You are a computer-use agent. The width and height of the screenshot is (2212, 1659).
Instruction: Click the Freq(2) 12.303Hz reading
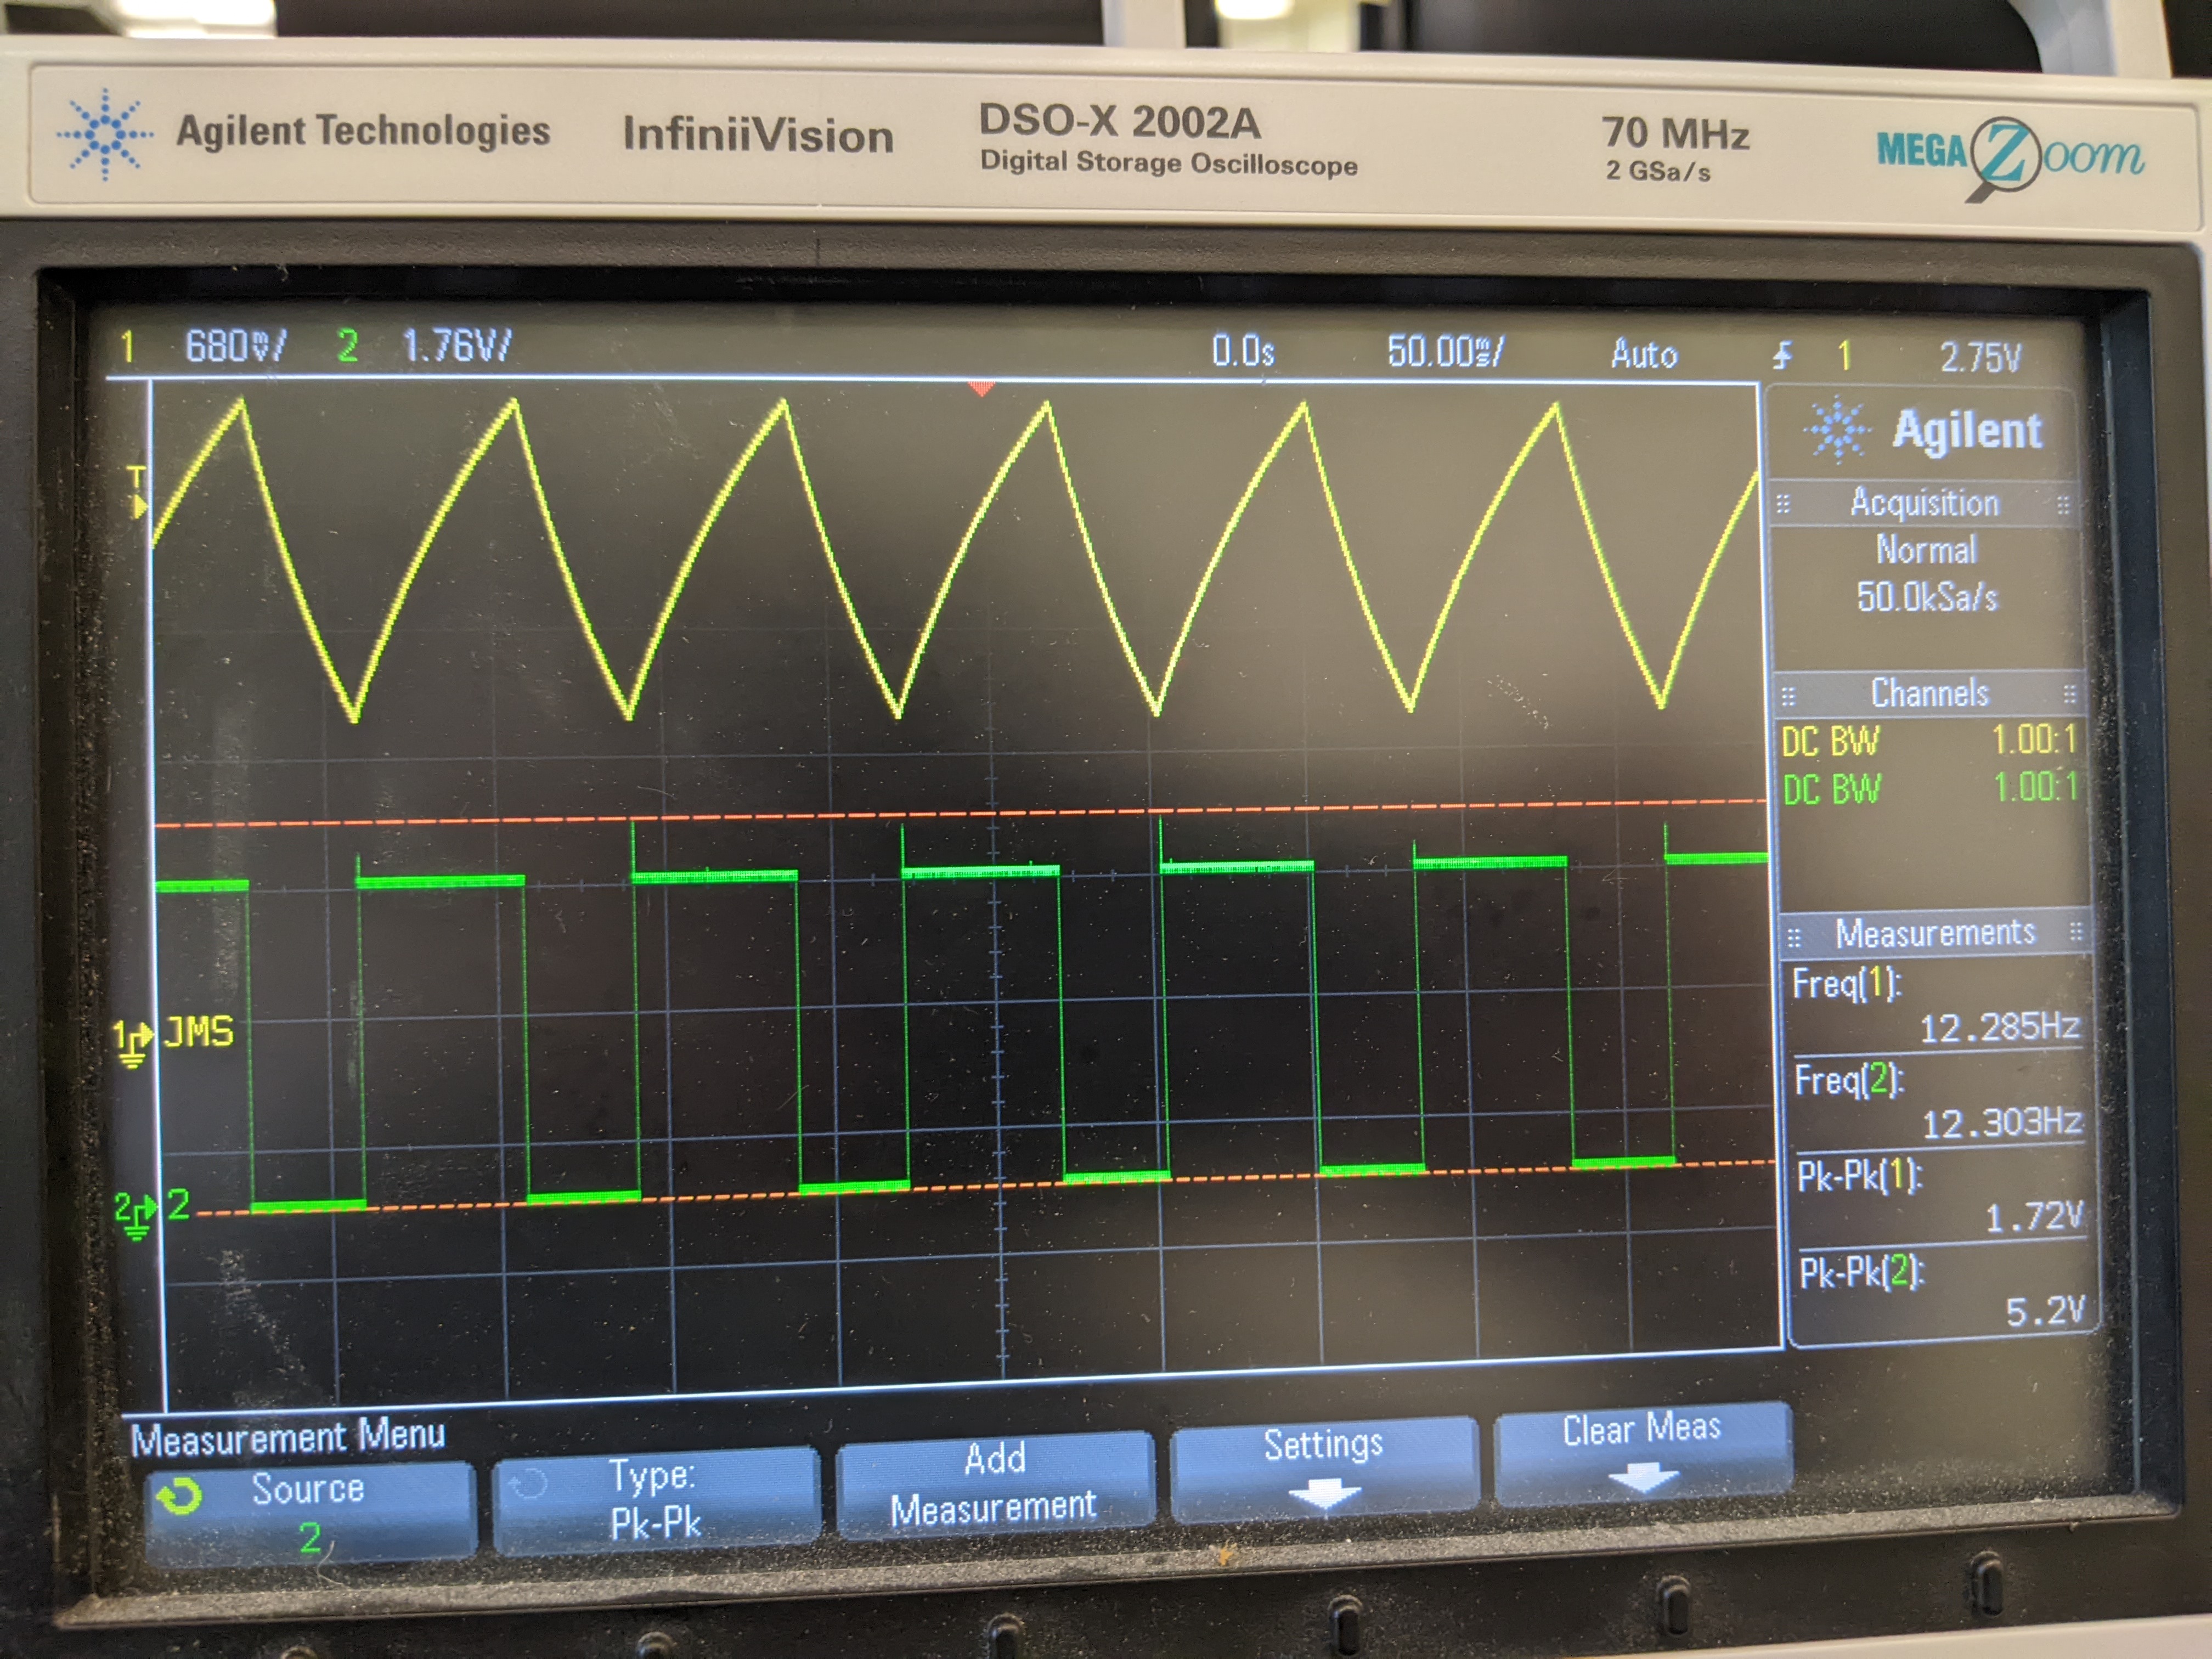pos(1939,1101)
